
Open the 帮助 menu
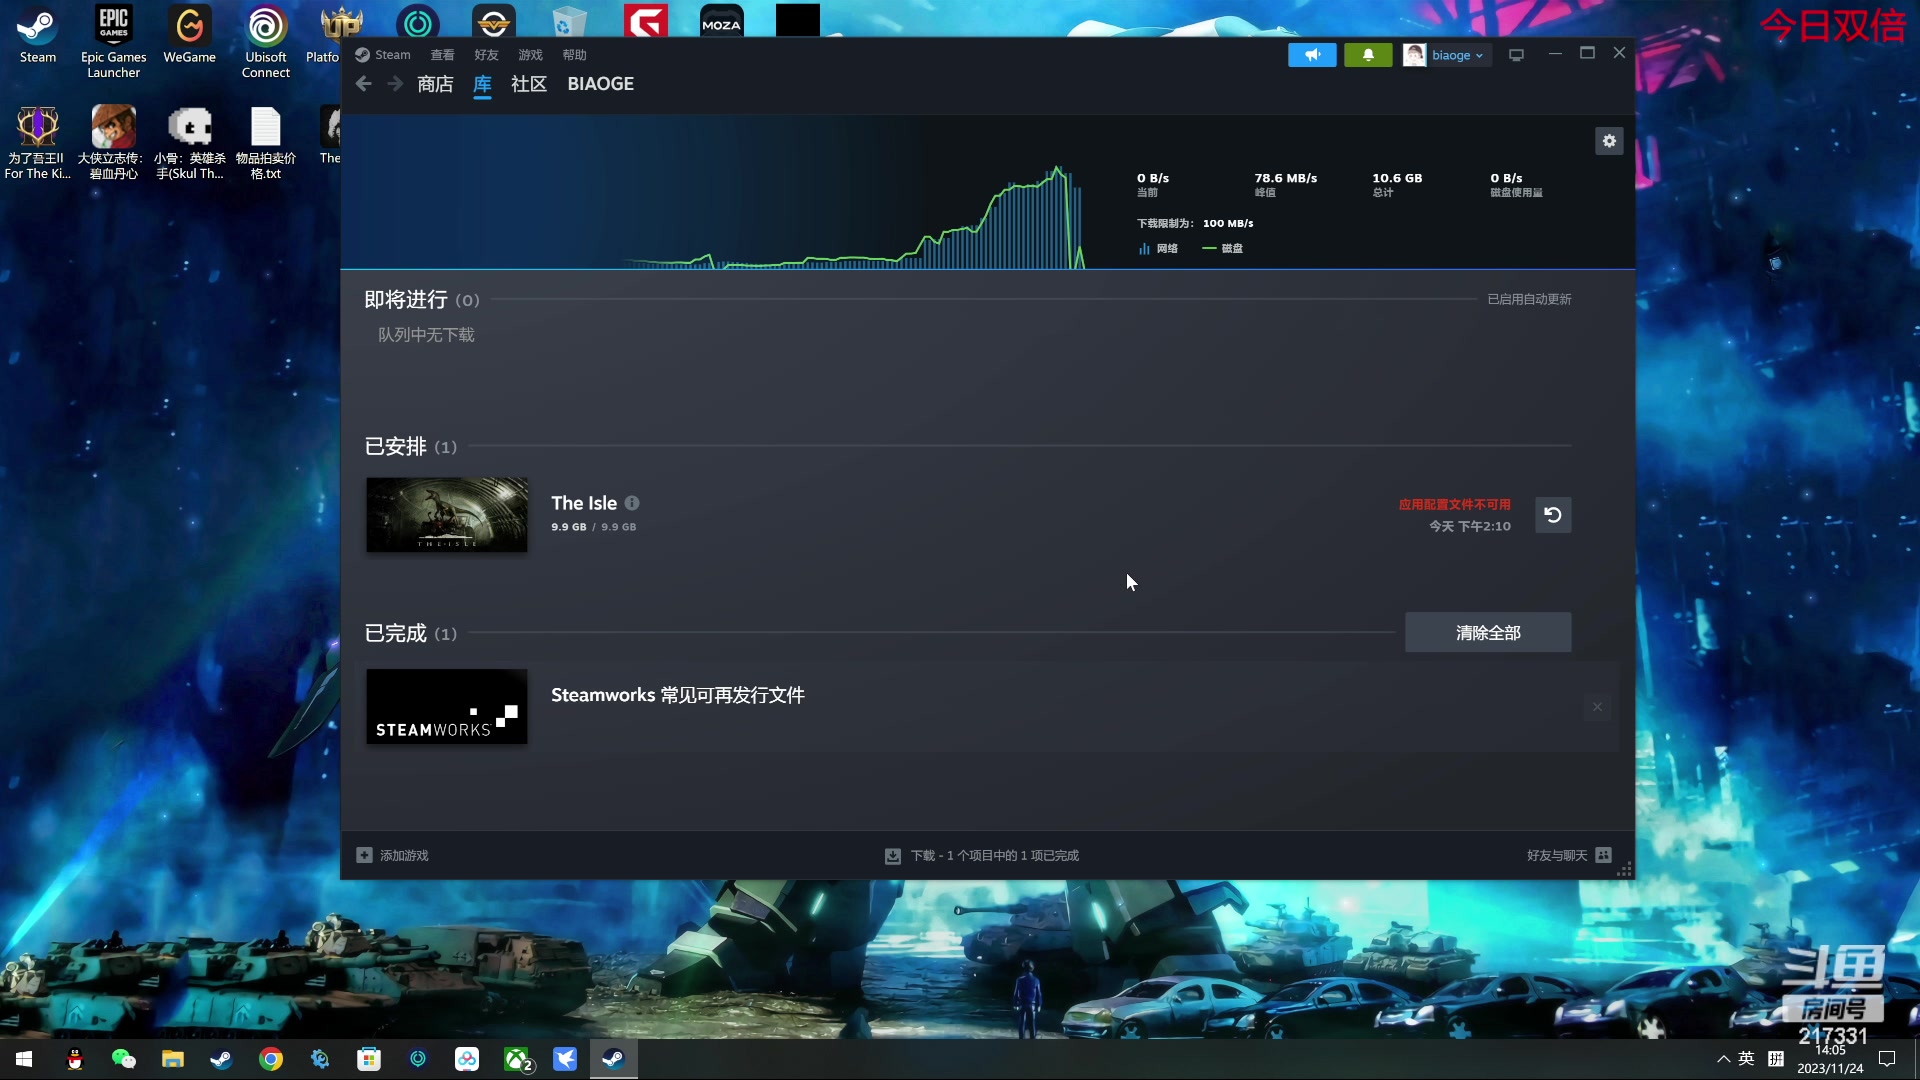(x=574, y=55)
